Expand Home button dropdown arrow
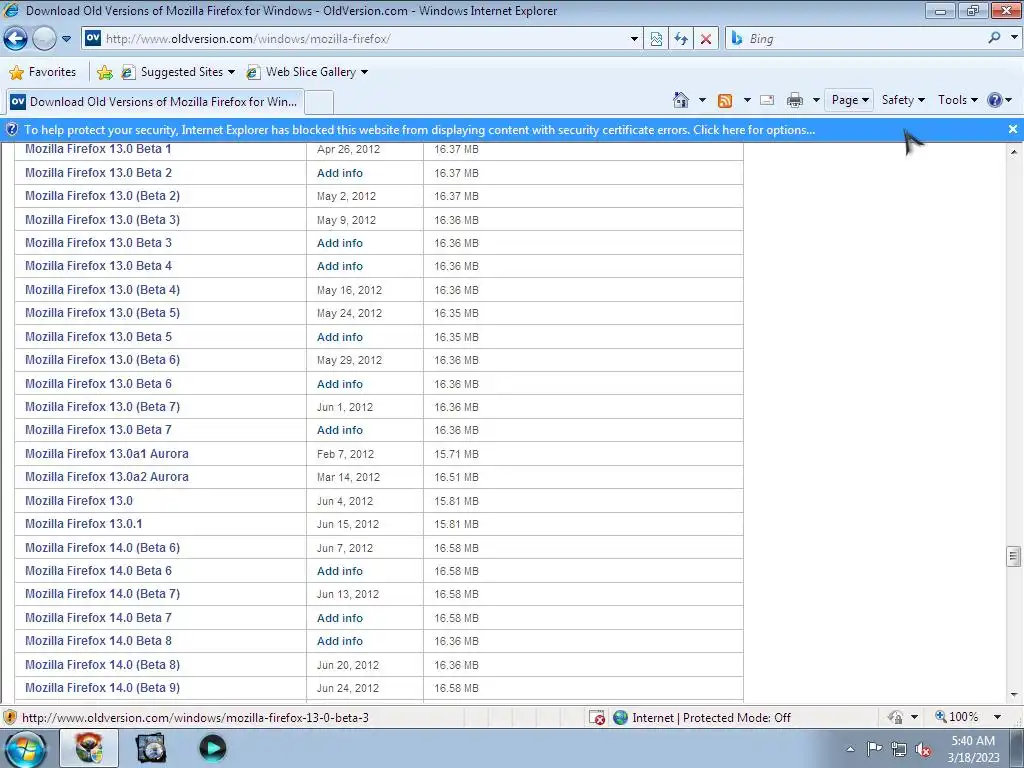Image resolution: width=1024 pixels, height=768 pixels. tap(702, 100)
